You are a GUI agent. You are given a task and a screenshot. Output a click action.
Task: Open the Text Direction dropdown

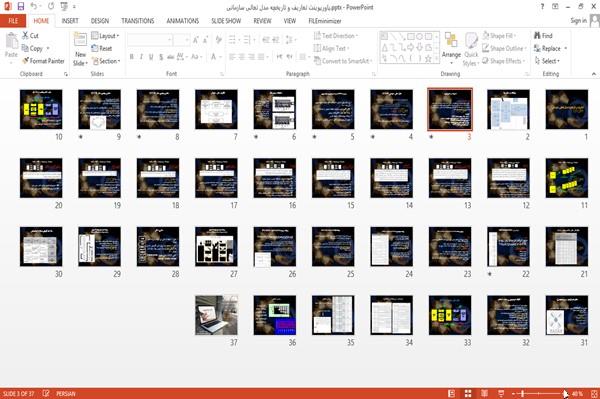[336, 36]
